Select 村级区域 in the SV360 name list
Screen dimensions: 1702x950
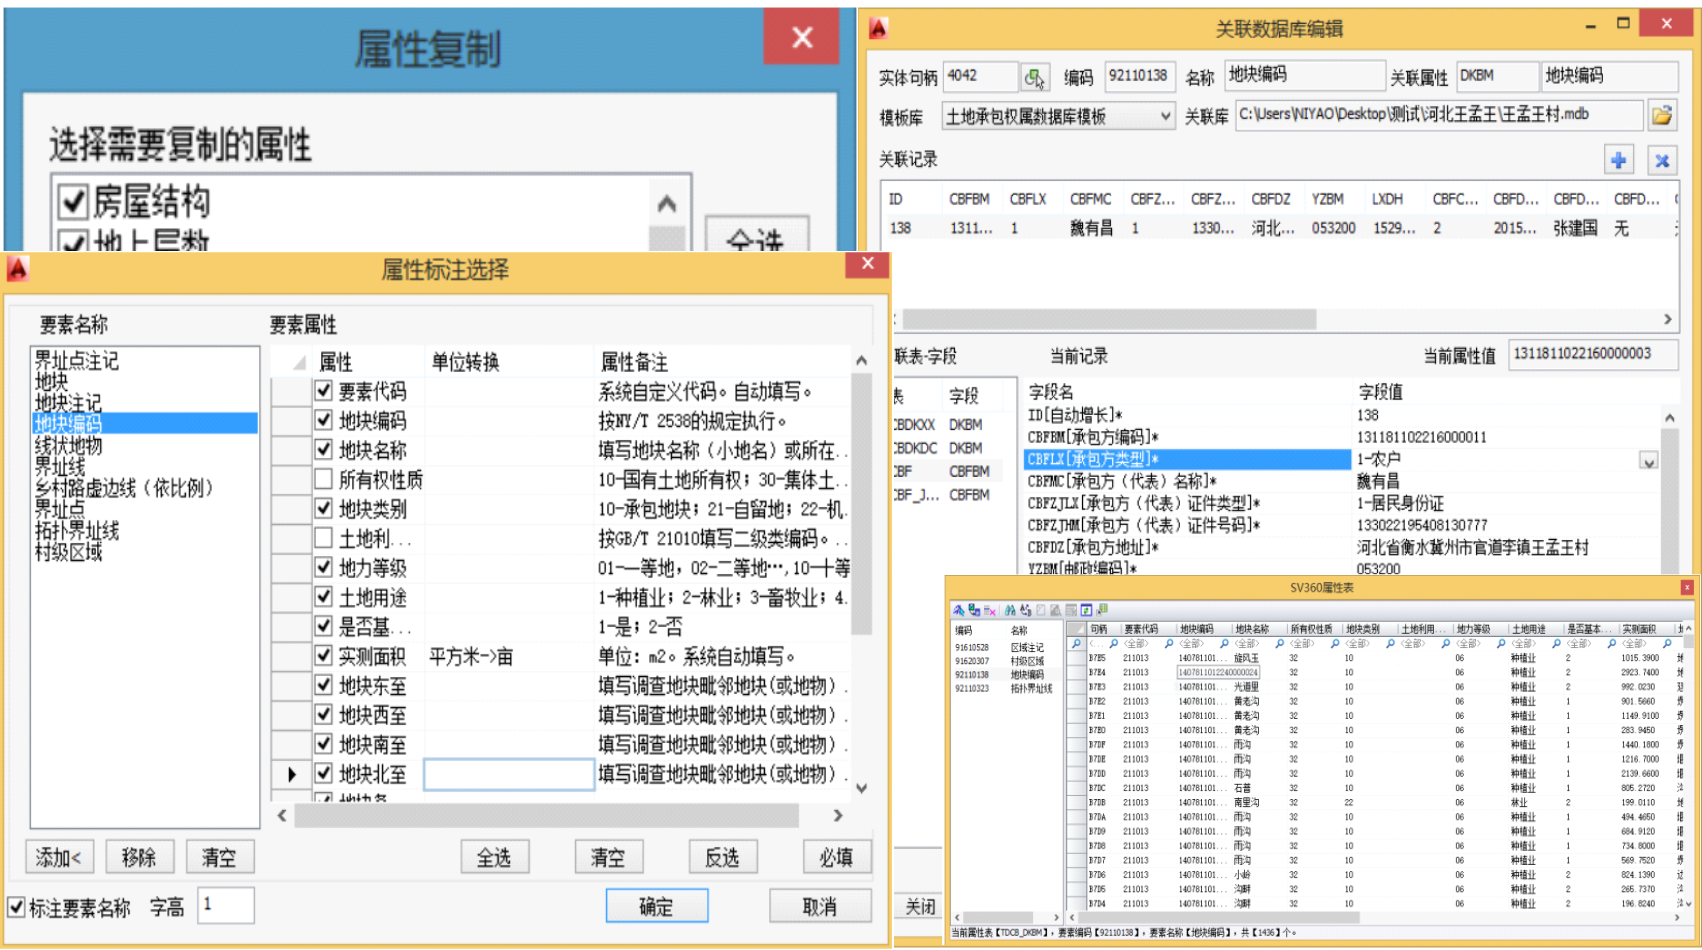click(1027, 661)
